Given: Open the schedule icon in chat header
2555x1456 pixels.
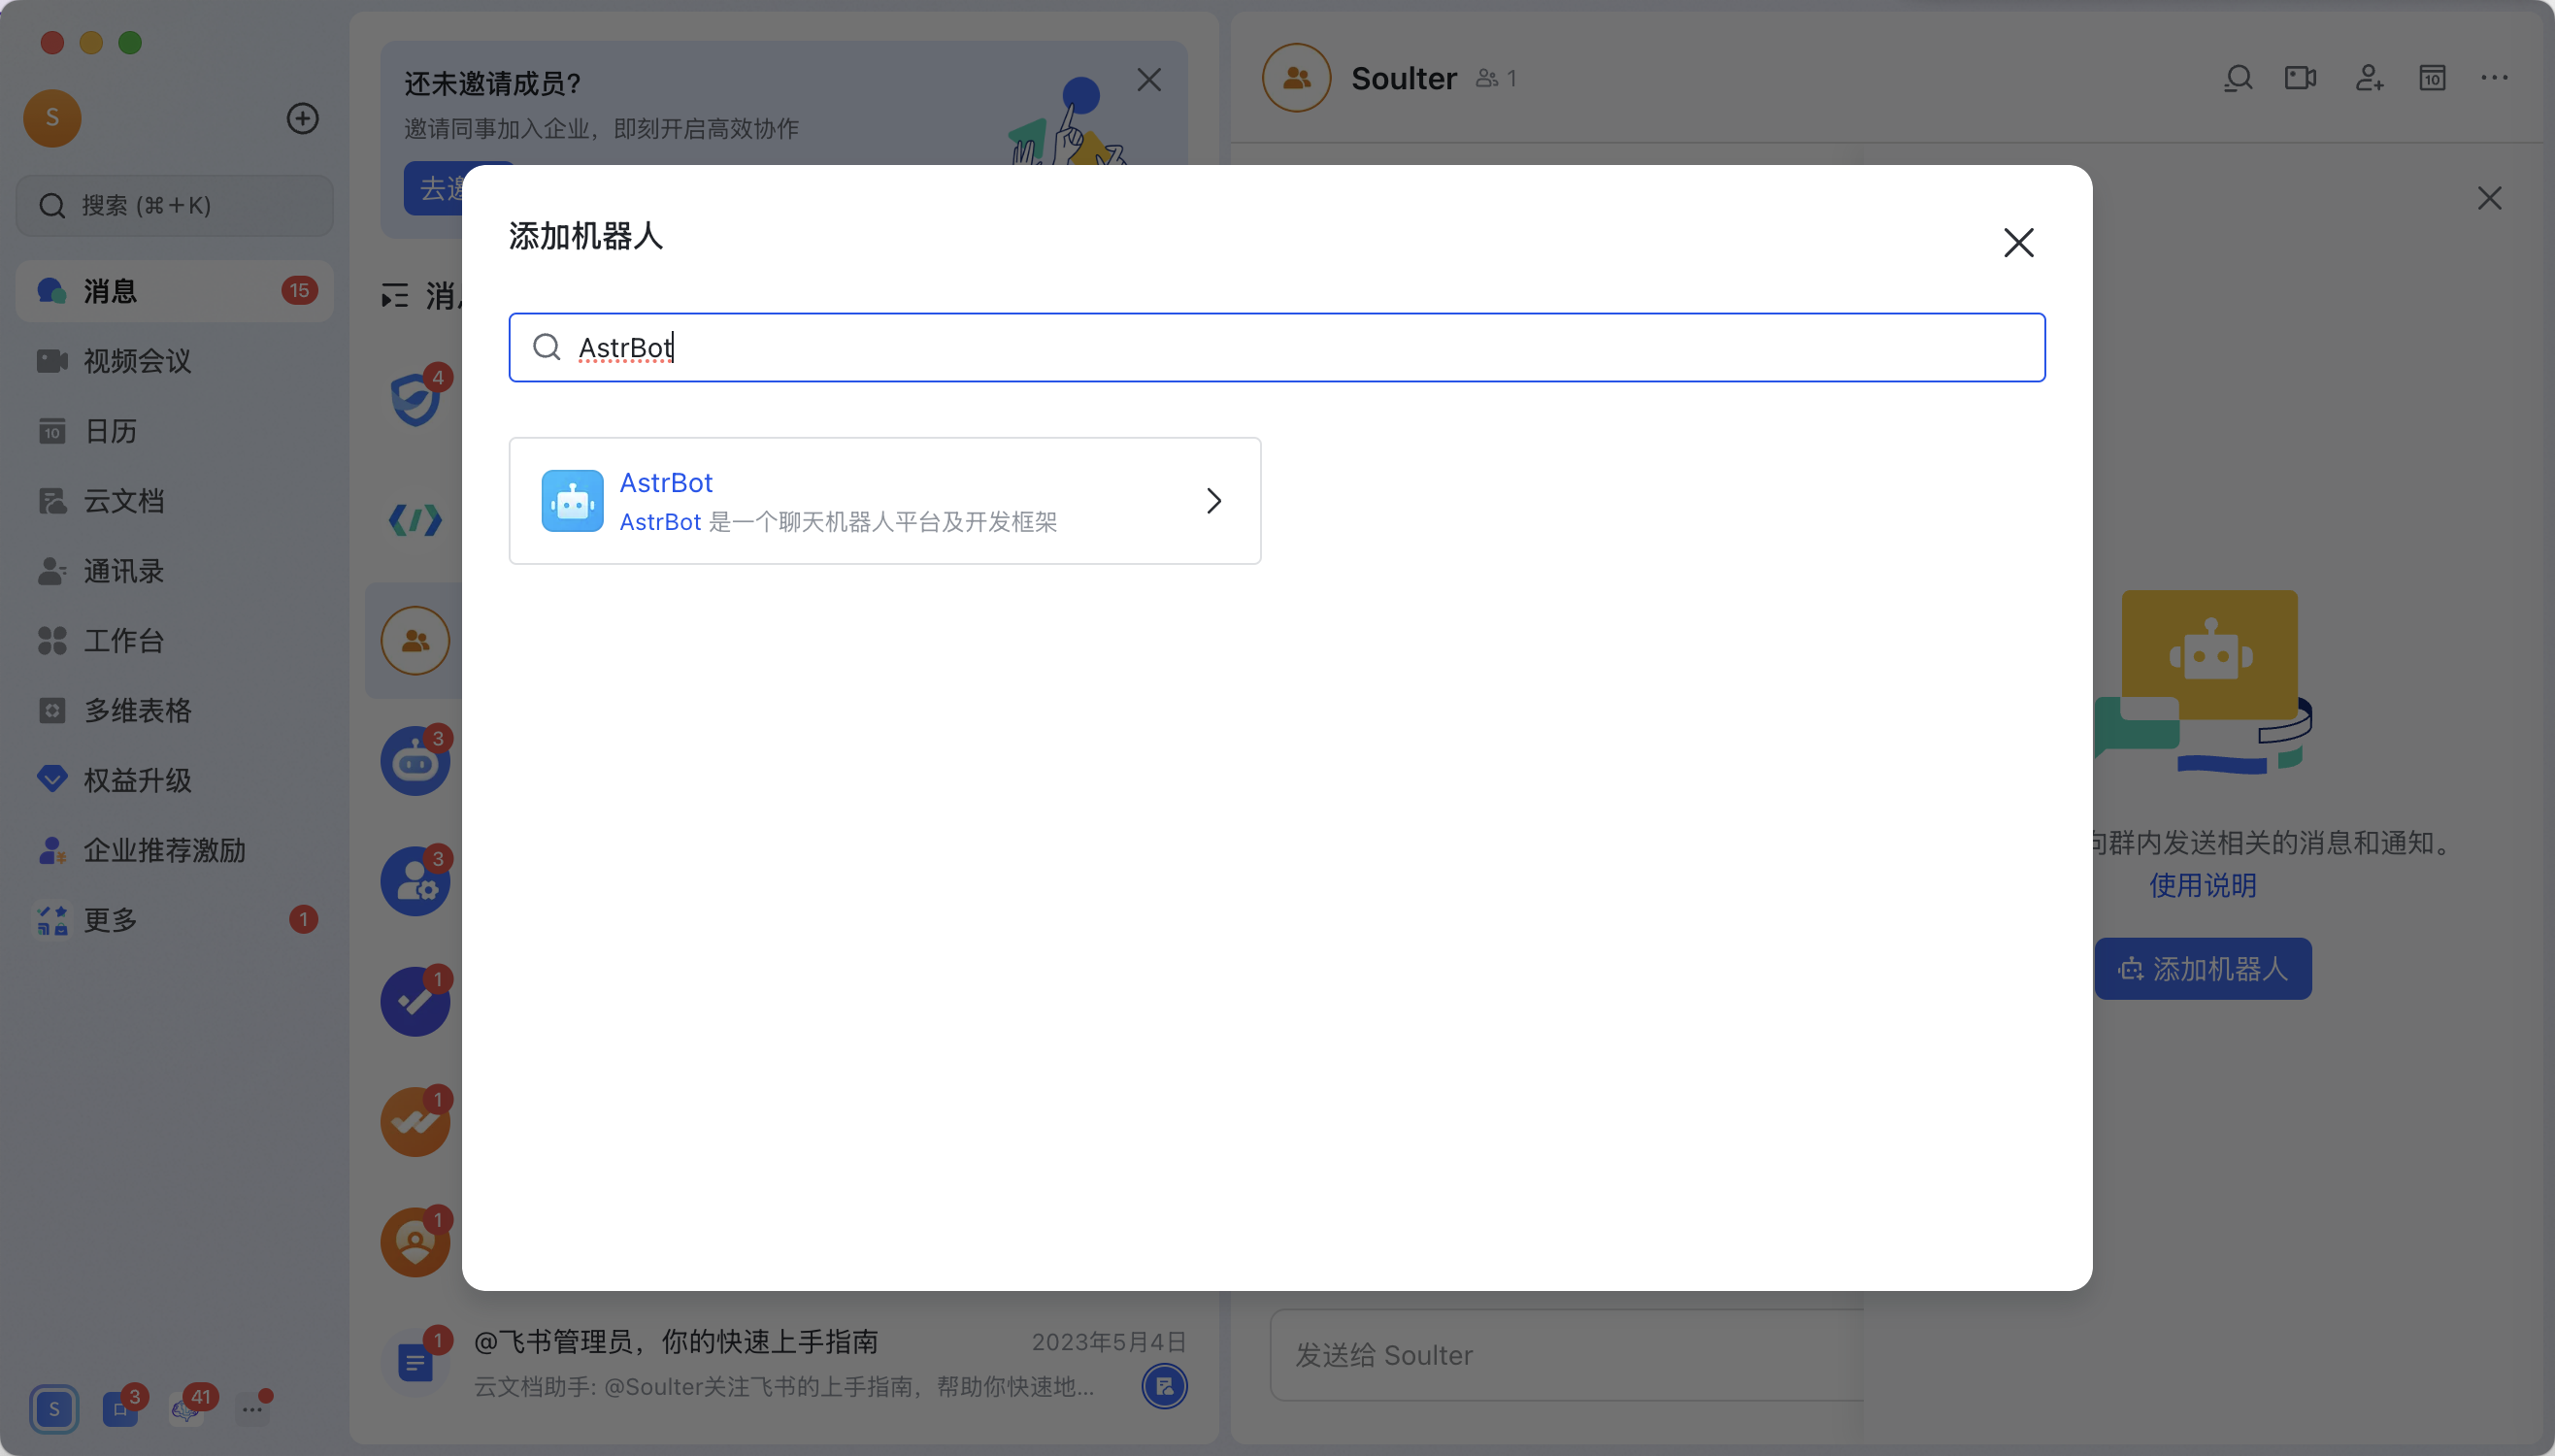Looking at the screenshot, I should tap(2432, 77).
